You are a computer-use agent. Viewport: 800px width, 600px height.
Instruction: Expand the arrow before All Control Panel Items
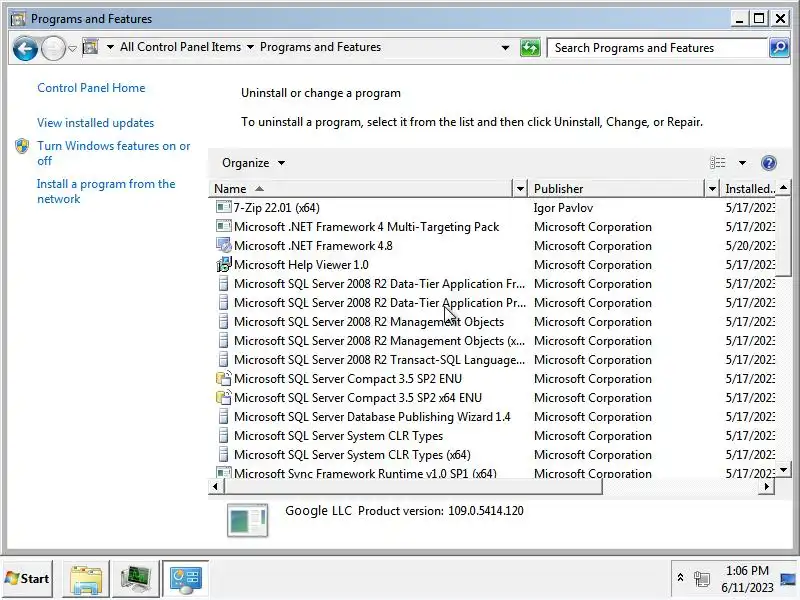click(x=110, y=47)
